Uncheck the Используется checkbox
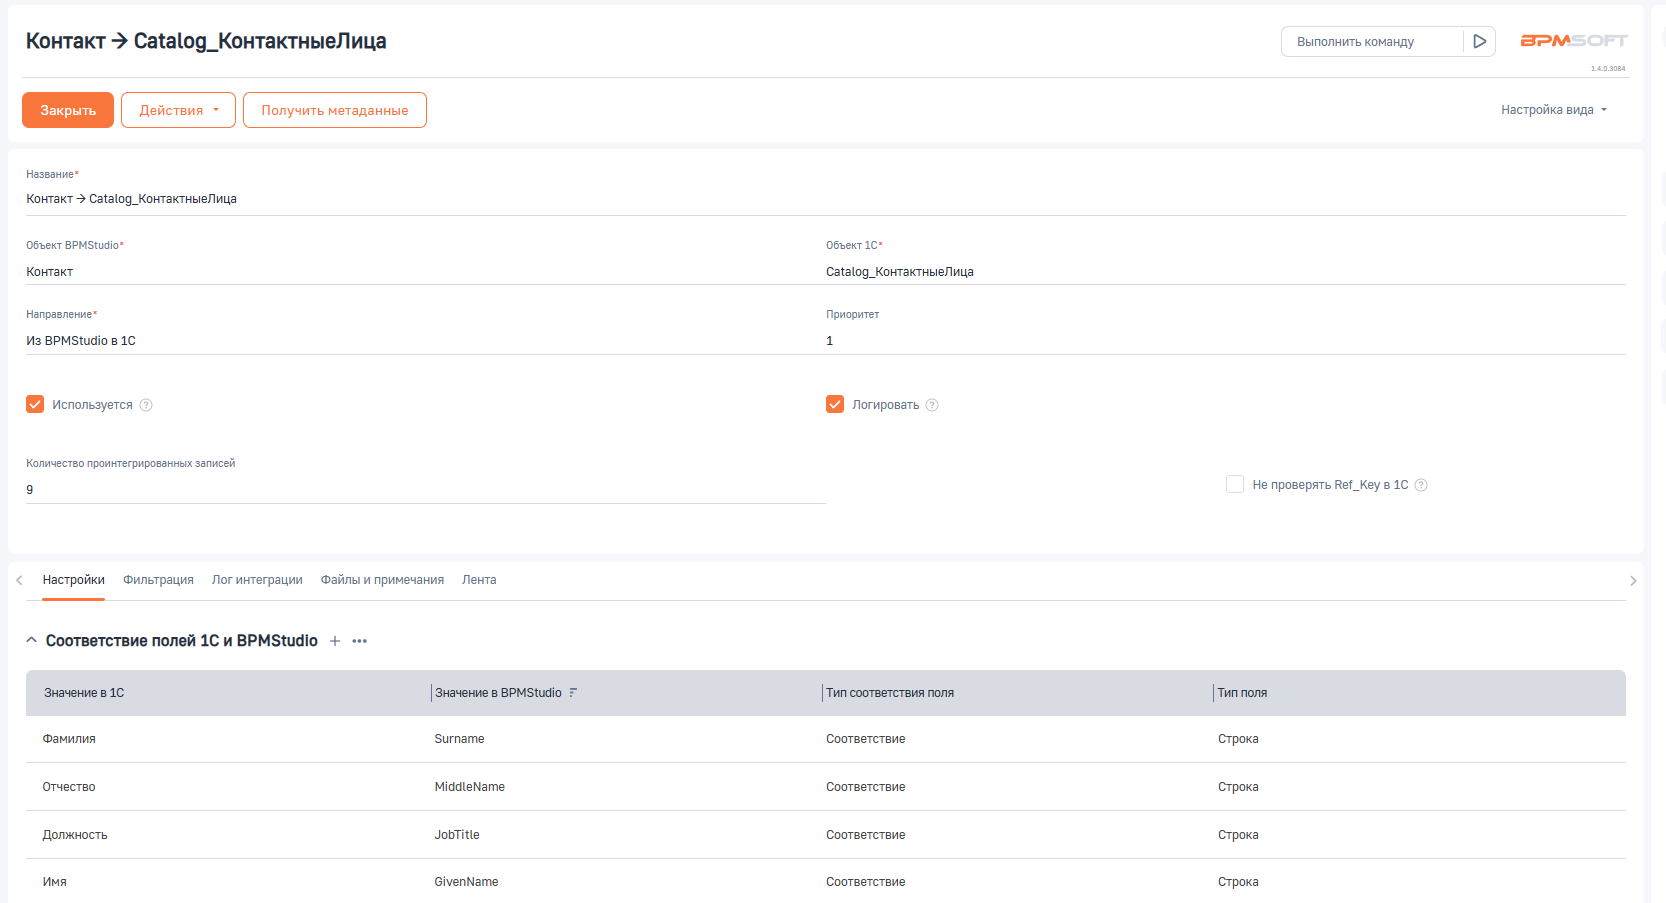Image resolution: width=1666 pixels, height=903 pixels. tap(35, 405)
